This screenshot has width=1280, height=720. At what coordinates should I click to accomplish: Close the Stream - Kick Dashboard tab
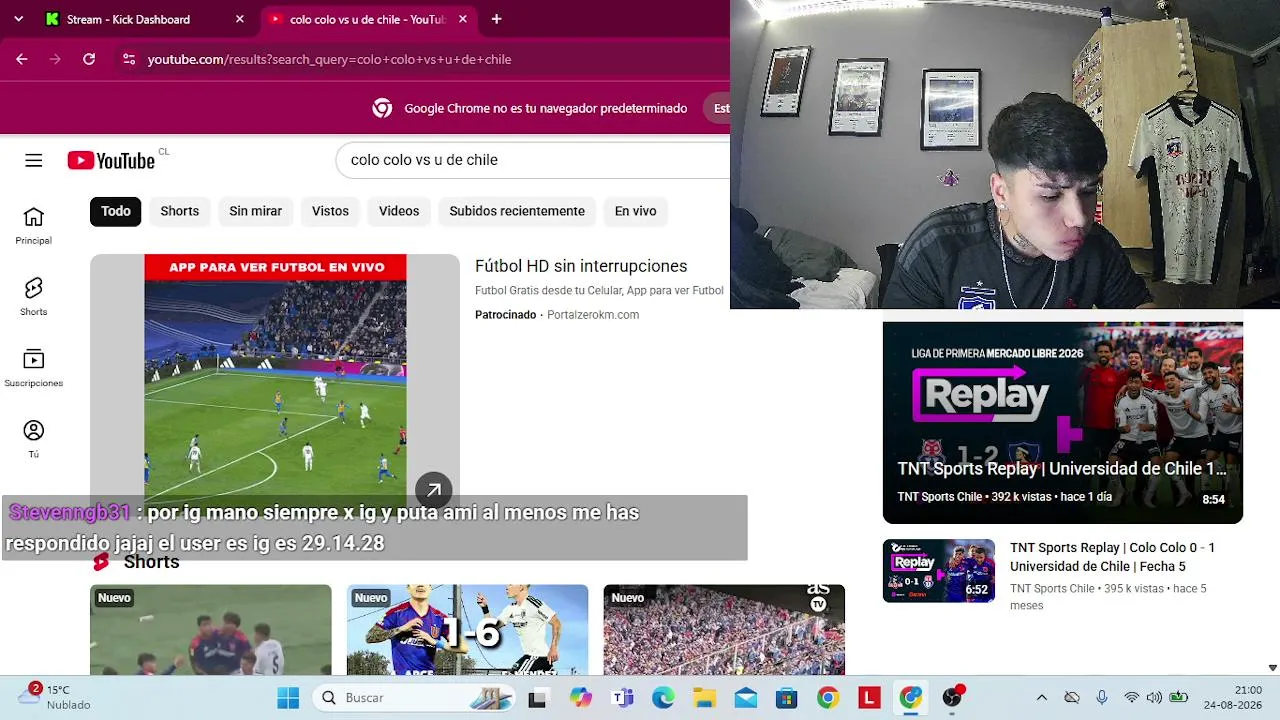pos(240,19)
